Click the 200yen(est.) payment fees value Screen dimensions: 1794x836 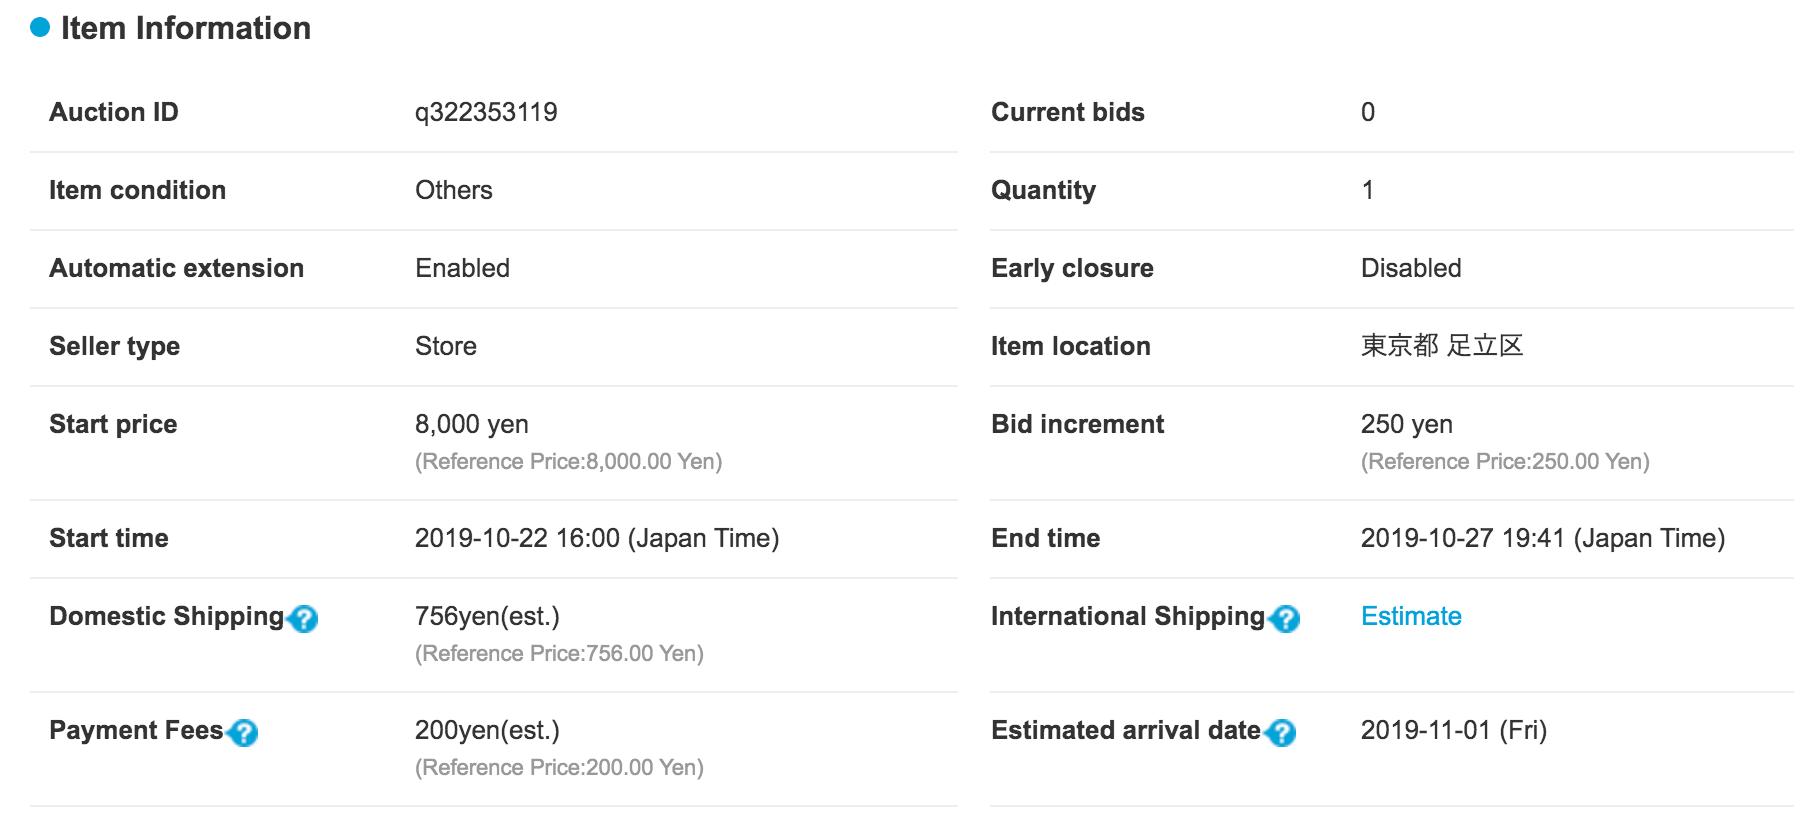click(487, 730)
